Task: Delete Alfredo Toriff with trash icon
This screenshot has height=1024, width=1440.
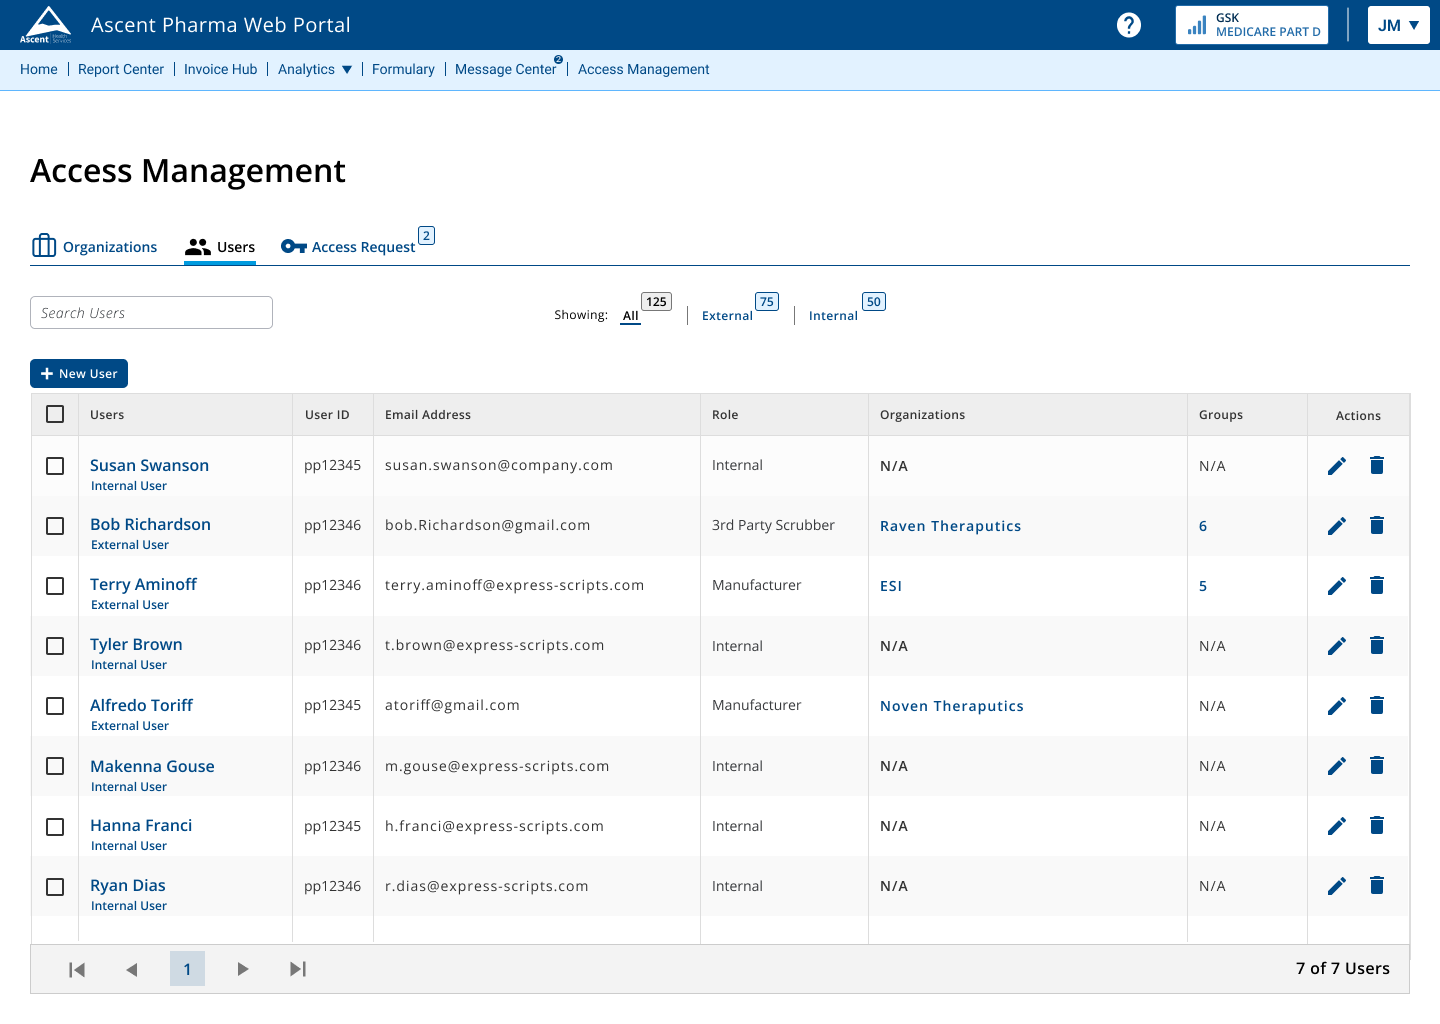Action: [1377, 705]
